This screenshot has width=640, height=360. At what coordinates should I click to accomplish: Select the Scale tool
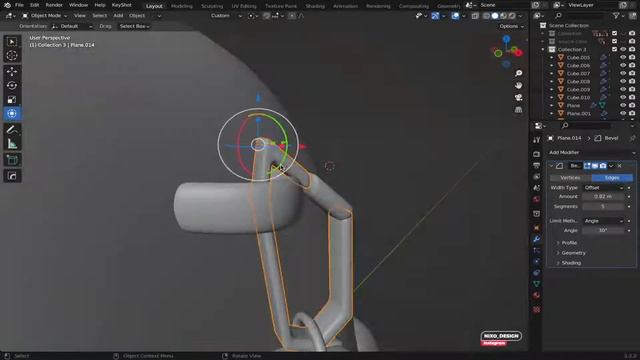point(12,100)
